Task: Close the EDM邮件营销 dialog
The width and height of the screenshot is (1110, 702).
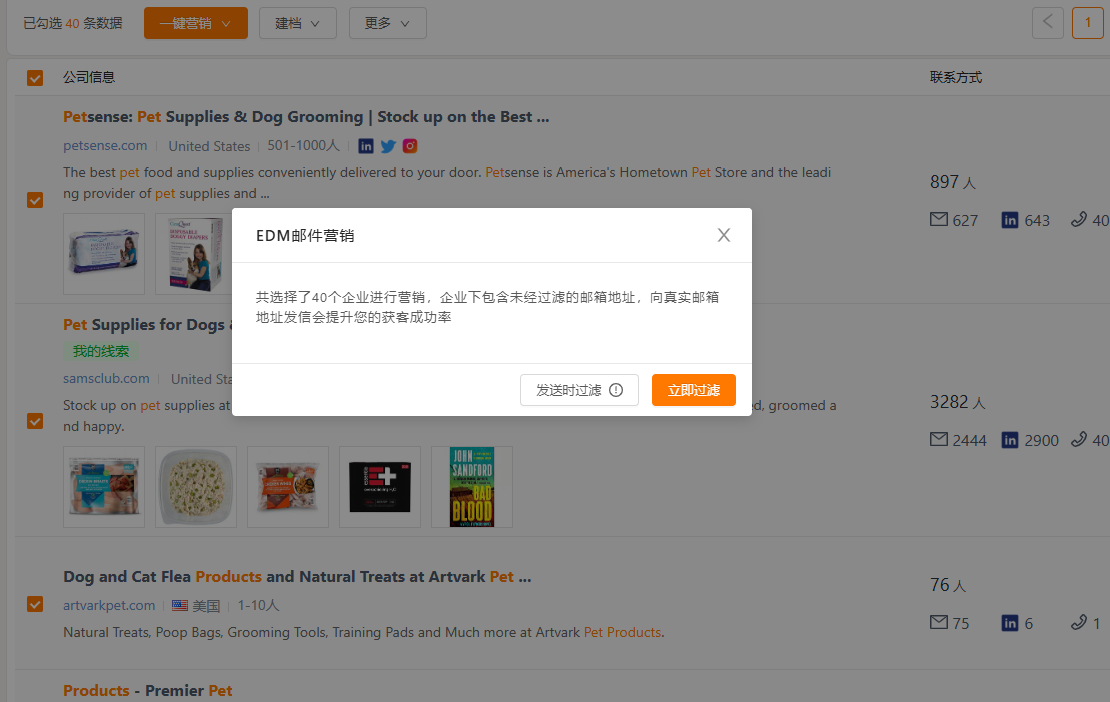Action: [x=723, y=235]
